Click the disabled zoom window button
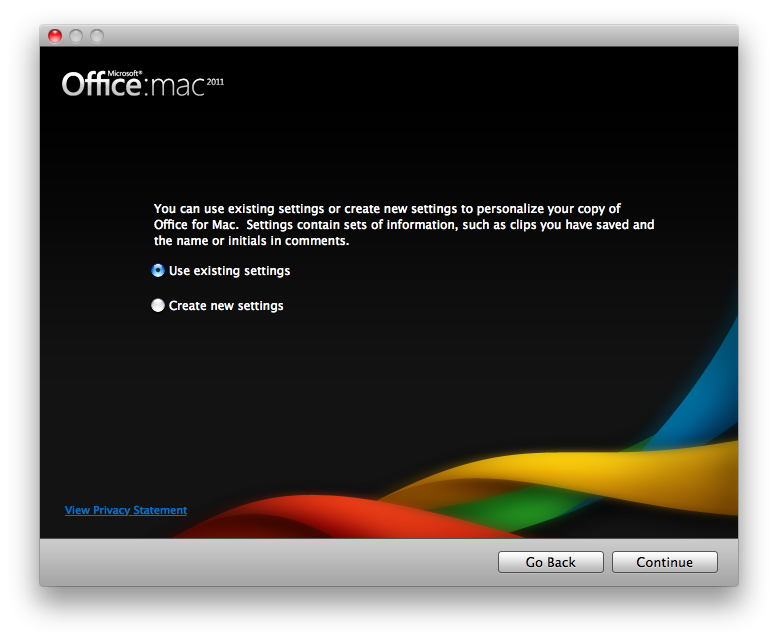Screen dimensions: 778x641 point(97,36)
